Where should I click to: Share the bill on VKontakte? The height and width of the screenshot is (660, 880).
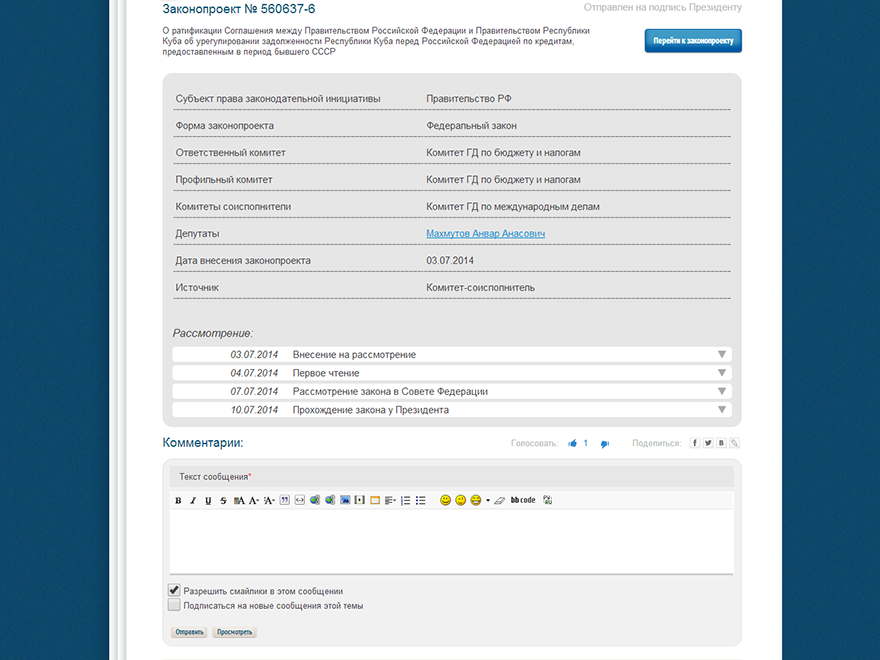point(721,443)
